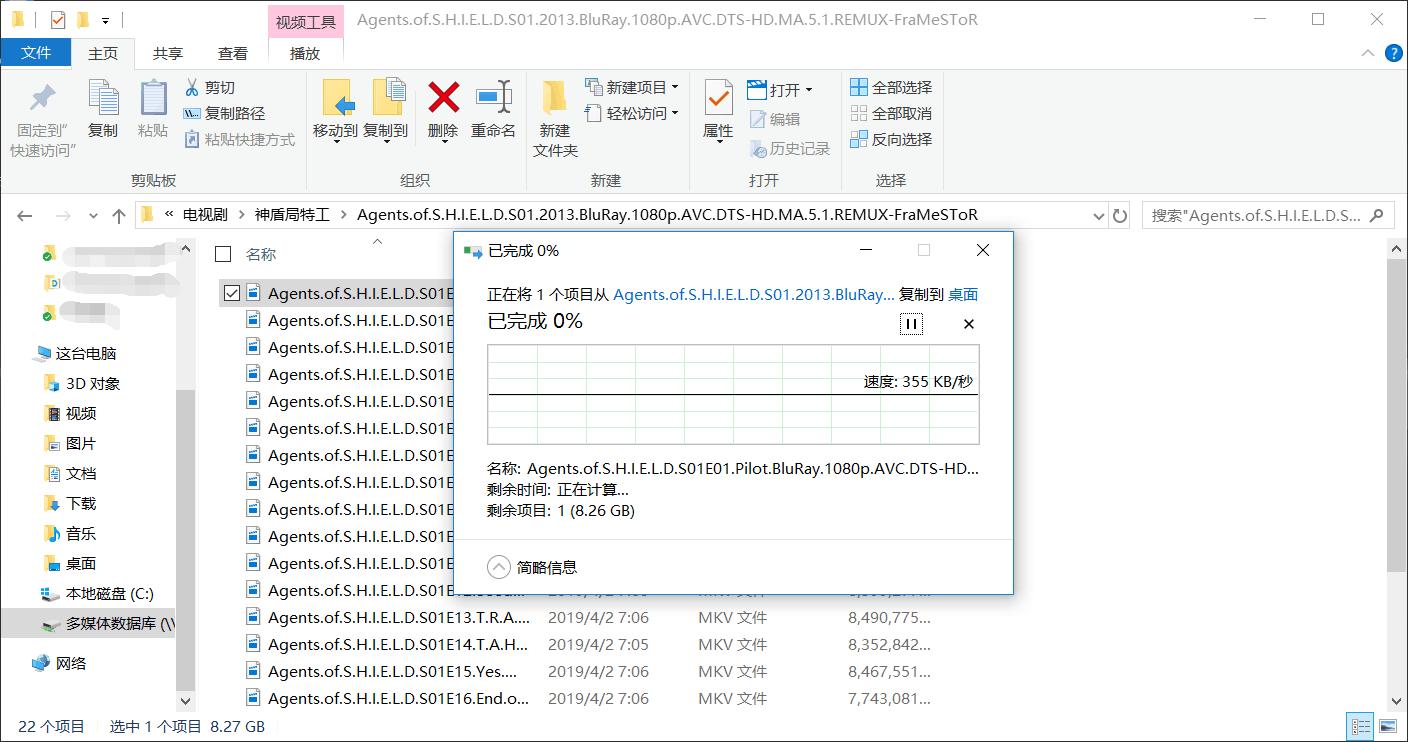
Task: Switch to the 查看 ribbon tab
Action: (x=232, y=53)
